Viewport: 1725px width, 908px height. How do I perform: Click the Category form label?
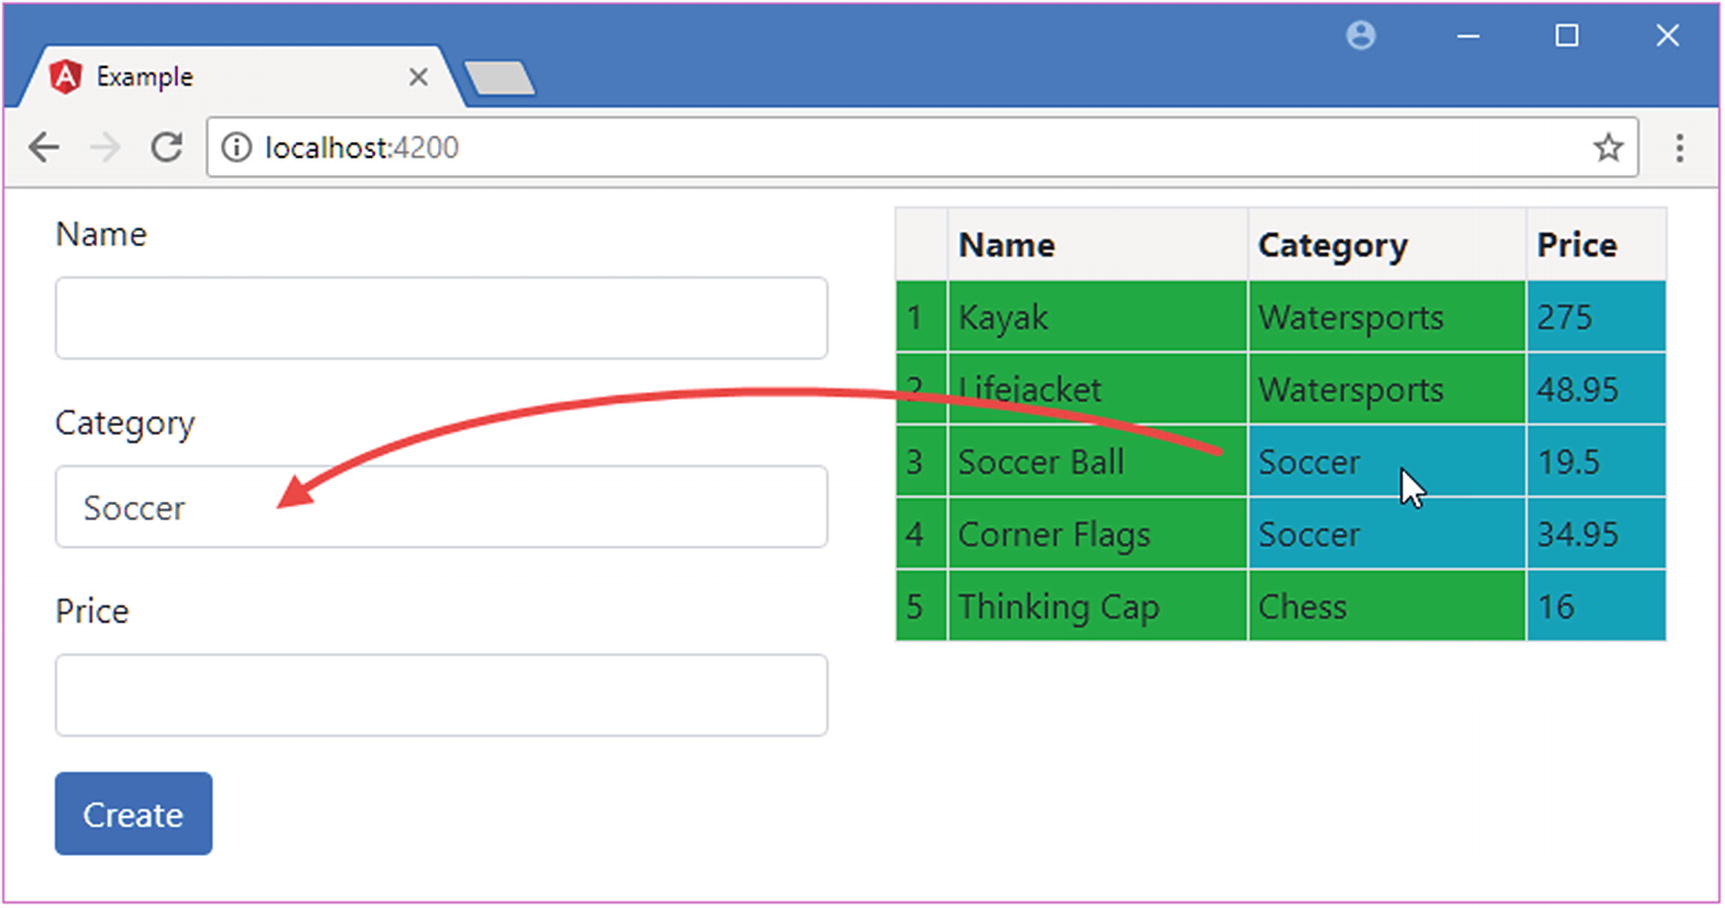(125, 424)
